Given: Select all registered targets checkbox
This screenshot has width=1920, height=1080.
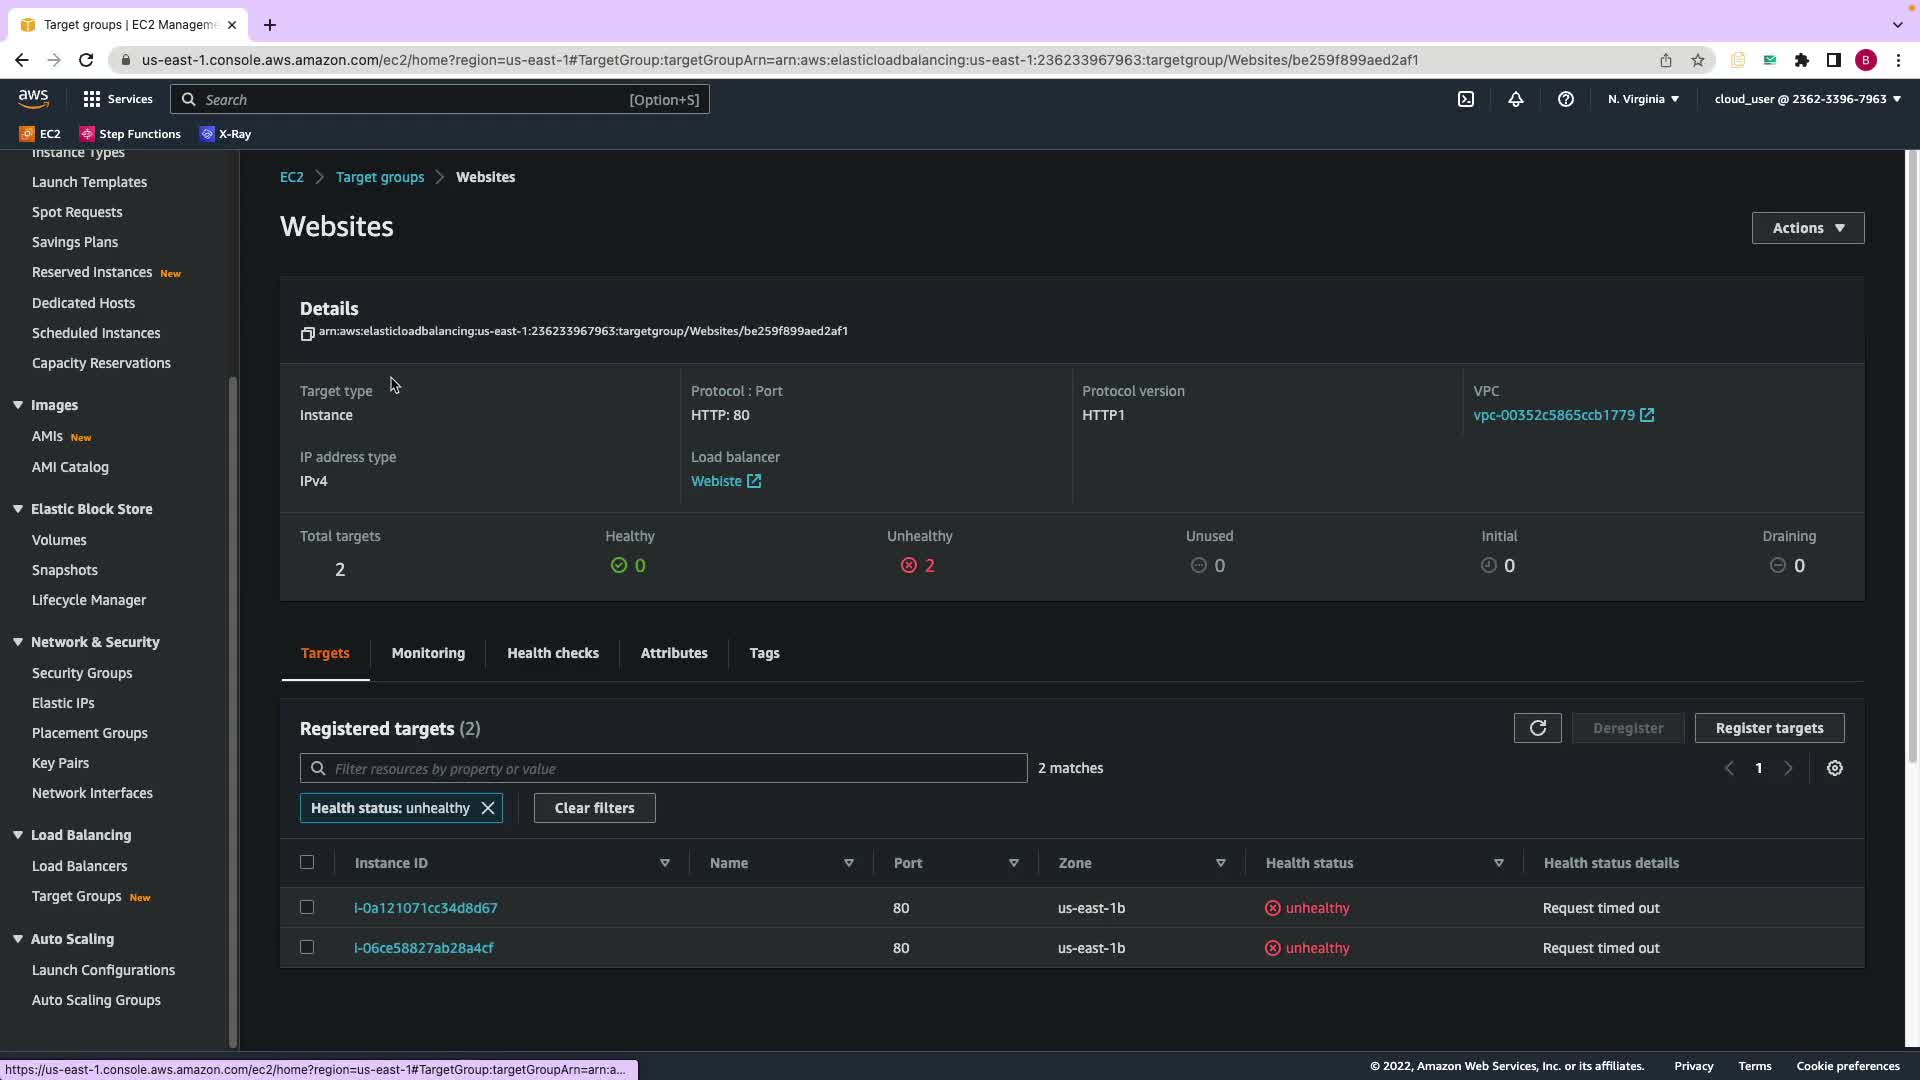Looking at the screenshot, I should 307,862.
